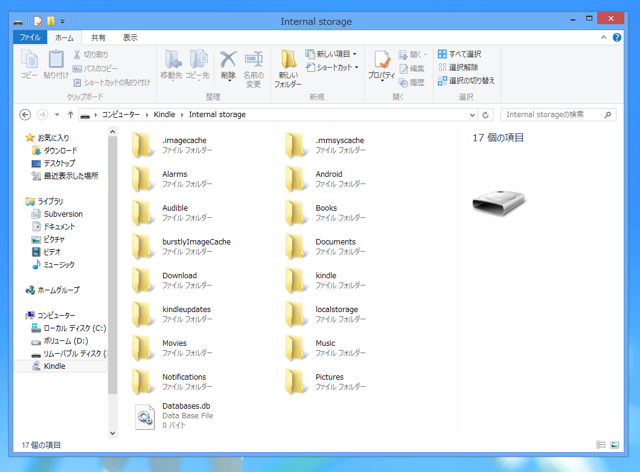The height and width of the screenshot is (472, 640).
Task: Select Recent places (最近表示した場所) in sidebar
Action: click(x=65, y=176)
